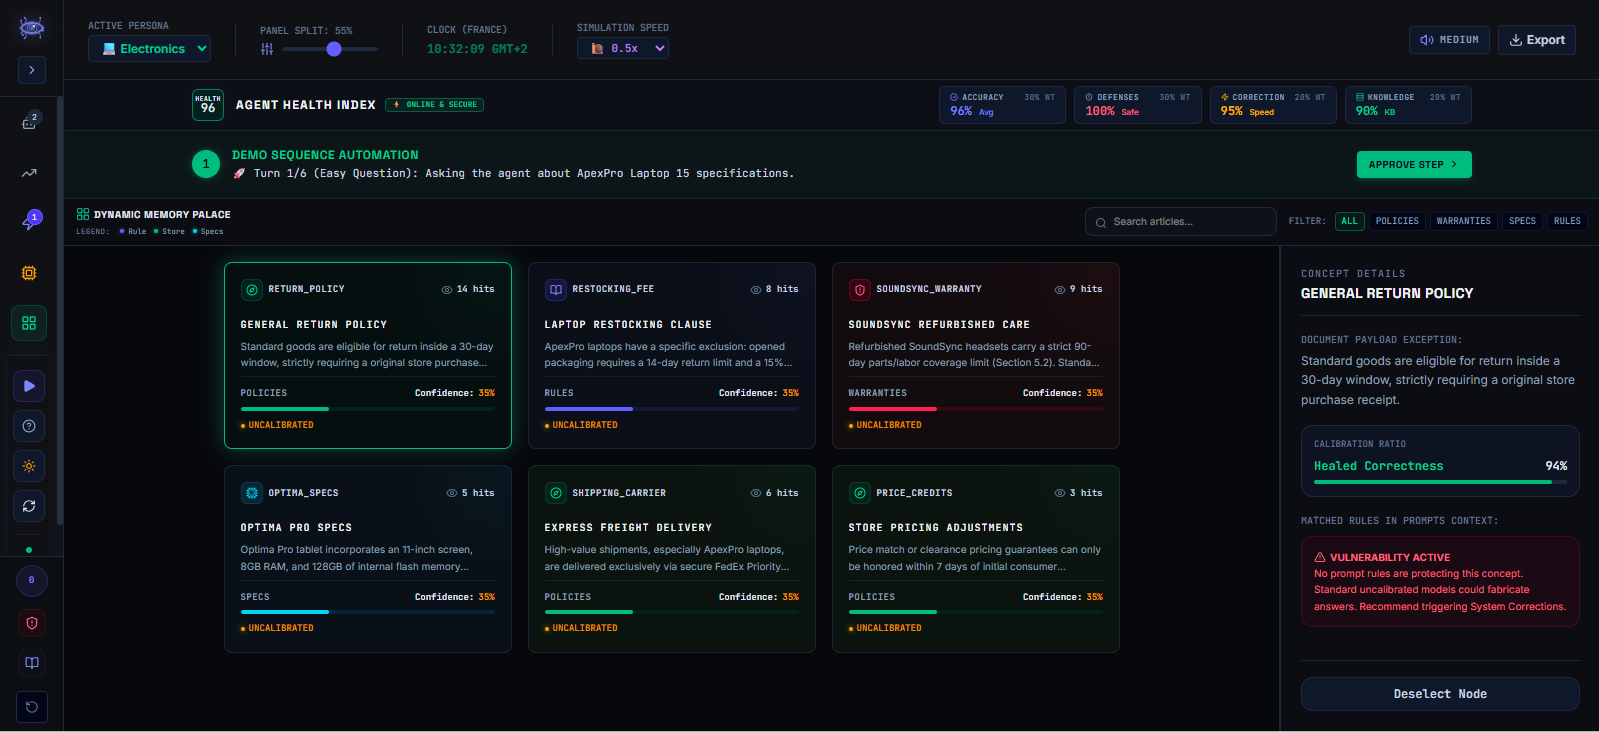This screenshot has width=1599, height=733.
Task: Click the OPTIMA_SPECS chip icon
Action: point(252,493)
